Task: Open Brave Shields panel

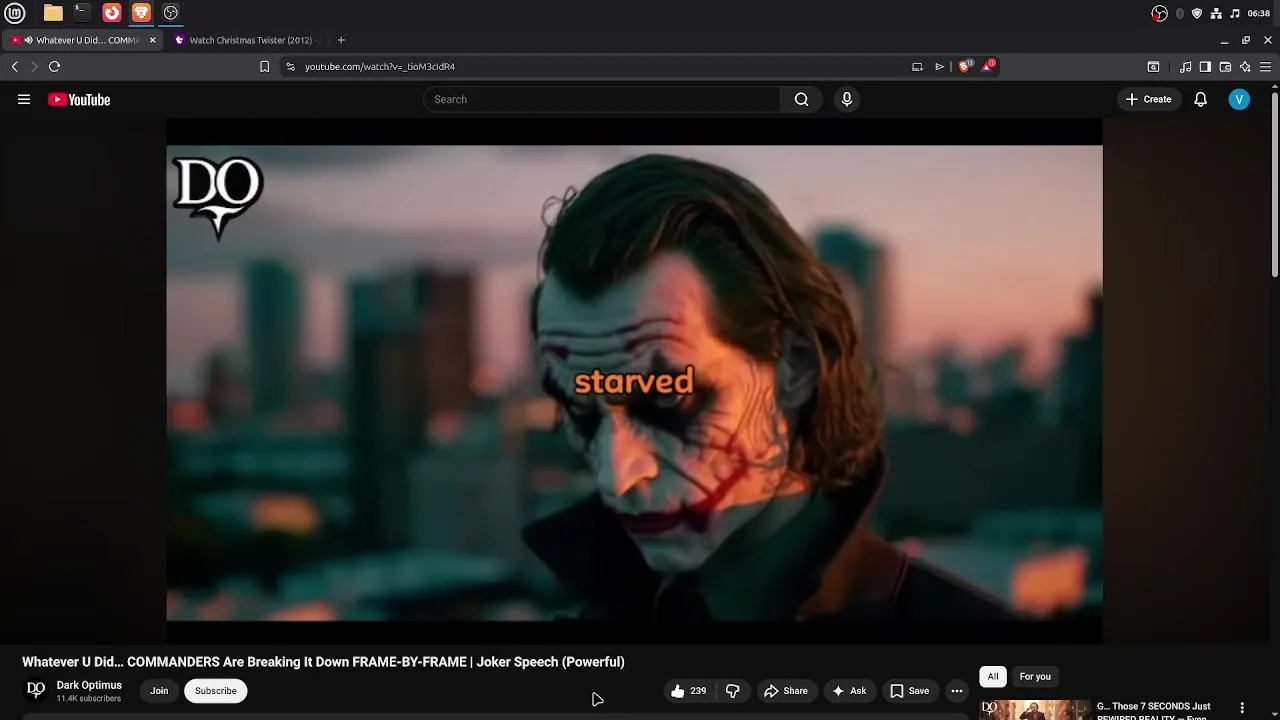Action: [x=965, y=66]
